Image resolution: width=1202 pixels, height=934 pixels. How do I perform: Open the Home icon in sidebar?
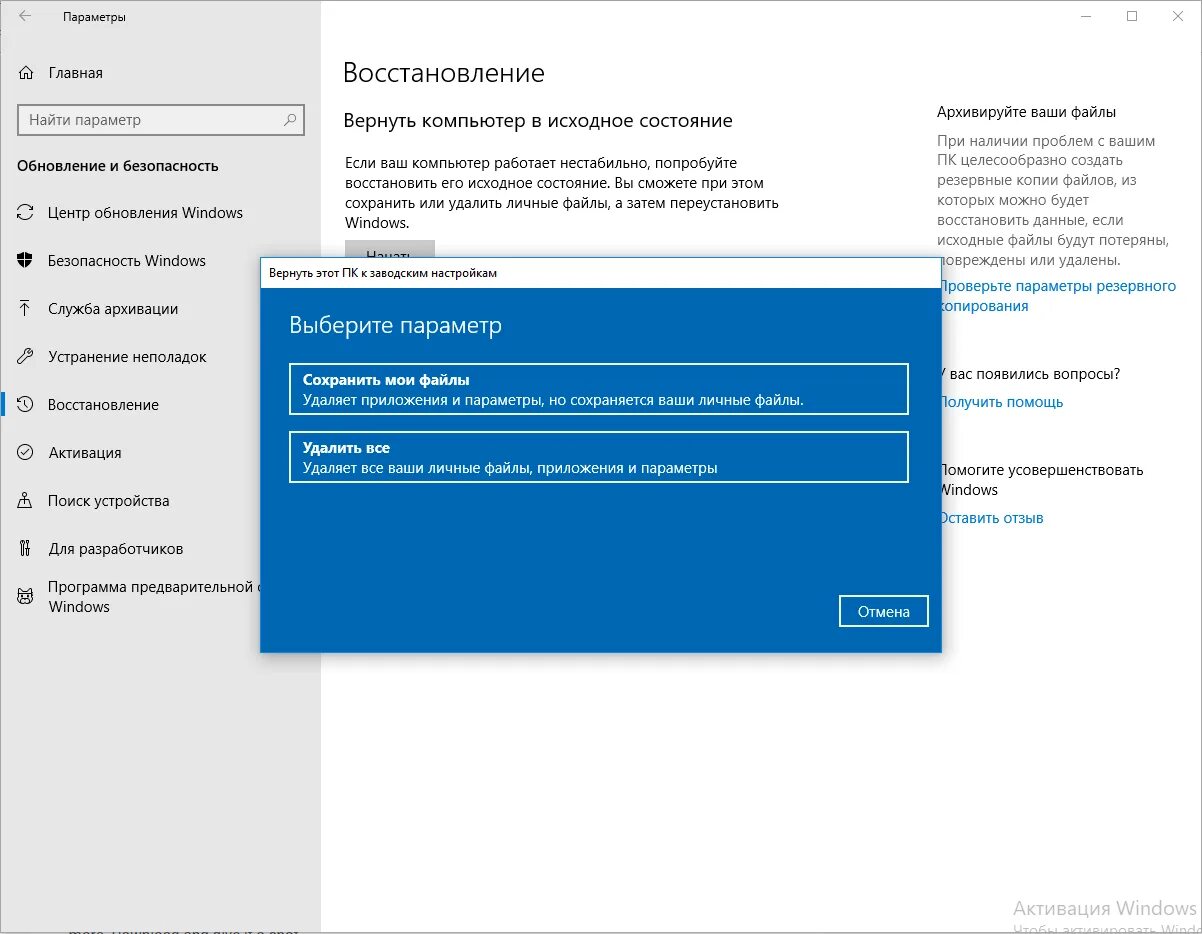[26, 73]
